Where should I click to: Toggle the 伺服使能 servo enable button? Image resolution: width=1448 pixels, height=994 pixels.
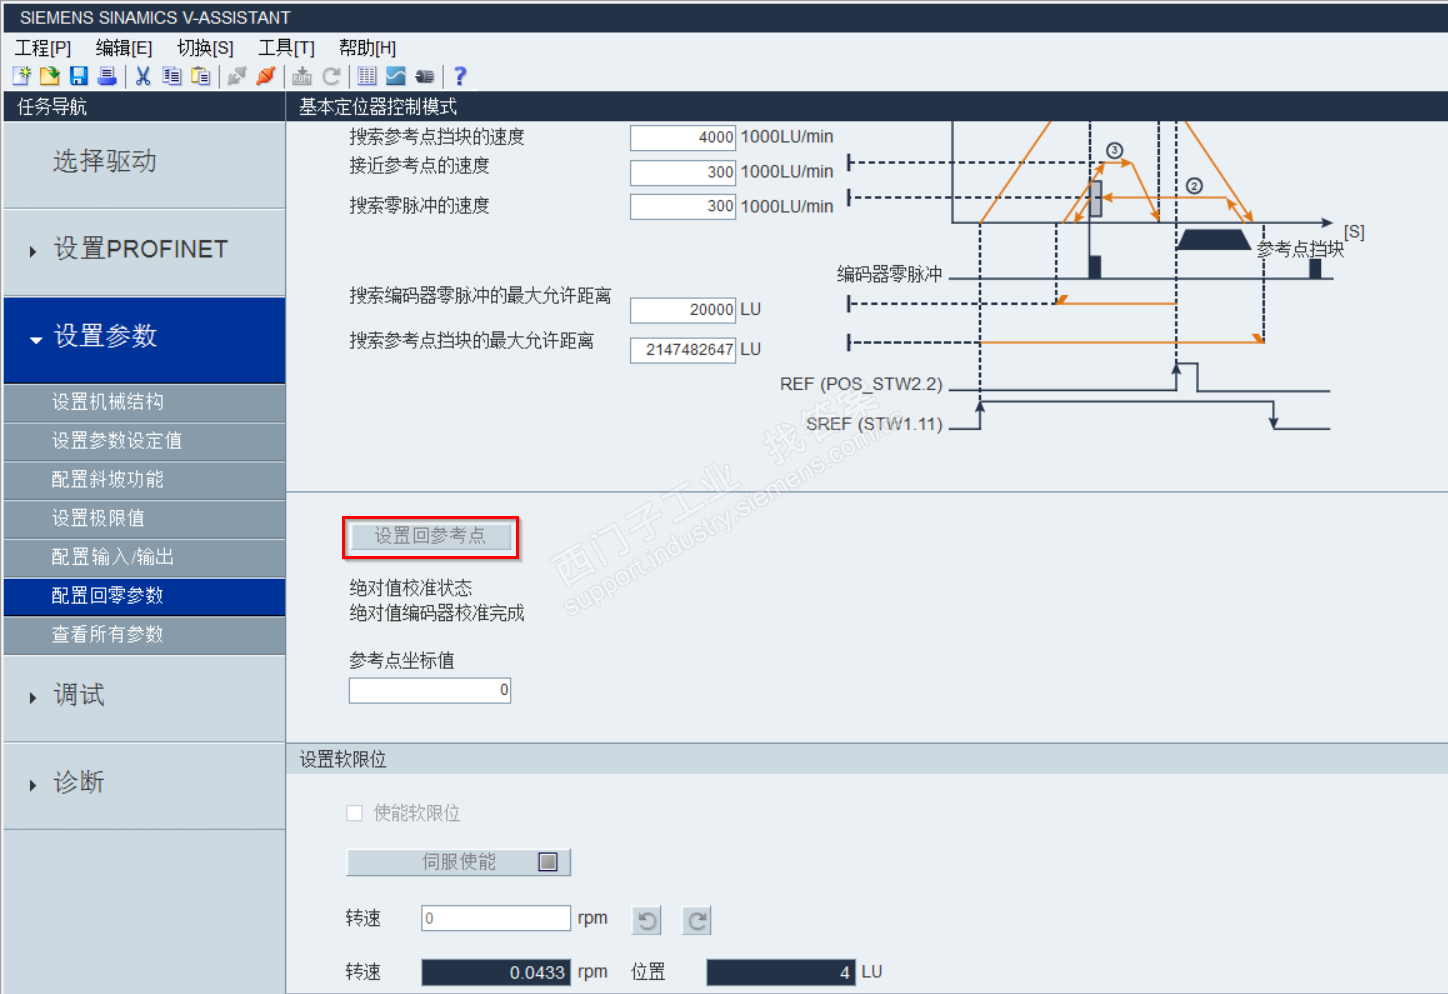coord(459,862)
